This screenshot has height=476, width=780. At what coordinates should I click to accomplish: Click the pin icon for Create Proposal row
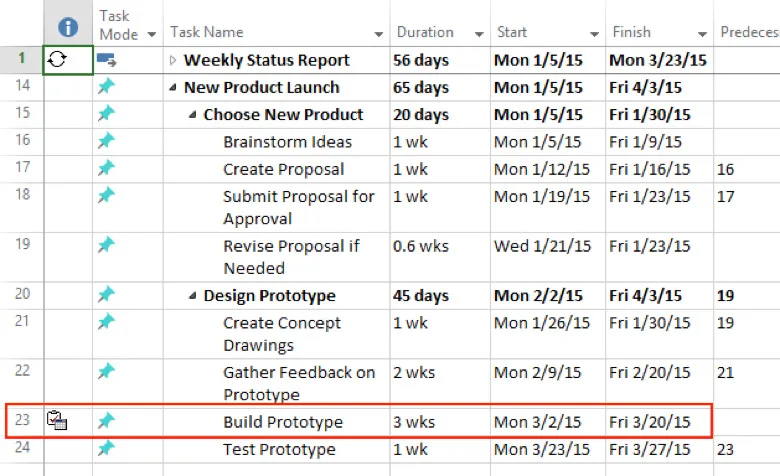[106, 168]
